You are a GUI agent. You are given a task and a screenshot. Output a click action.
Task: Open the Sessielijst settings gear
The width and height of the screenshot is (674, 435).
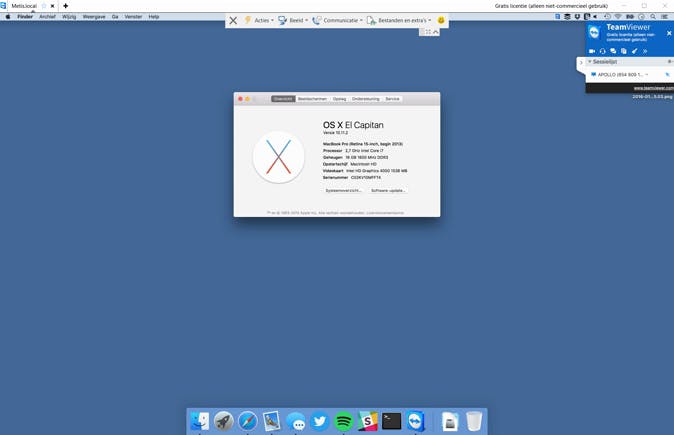(670, 62)
